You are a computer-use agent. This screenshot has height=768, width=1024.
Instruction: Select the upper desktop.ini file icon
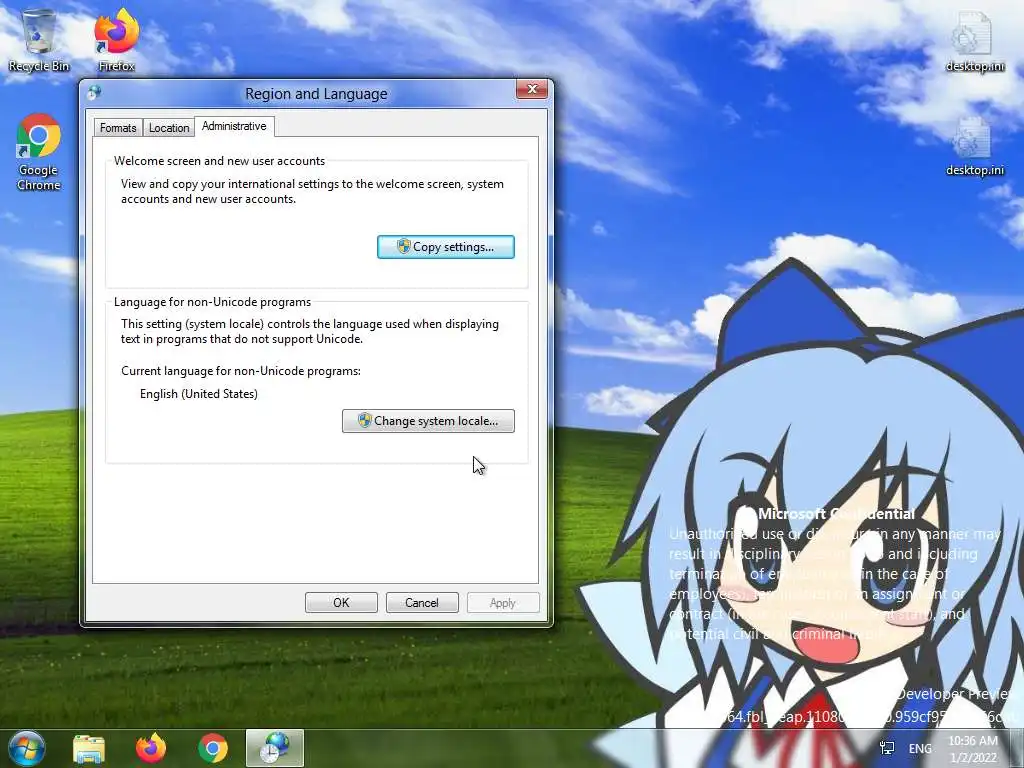click(x=974, y=40)
